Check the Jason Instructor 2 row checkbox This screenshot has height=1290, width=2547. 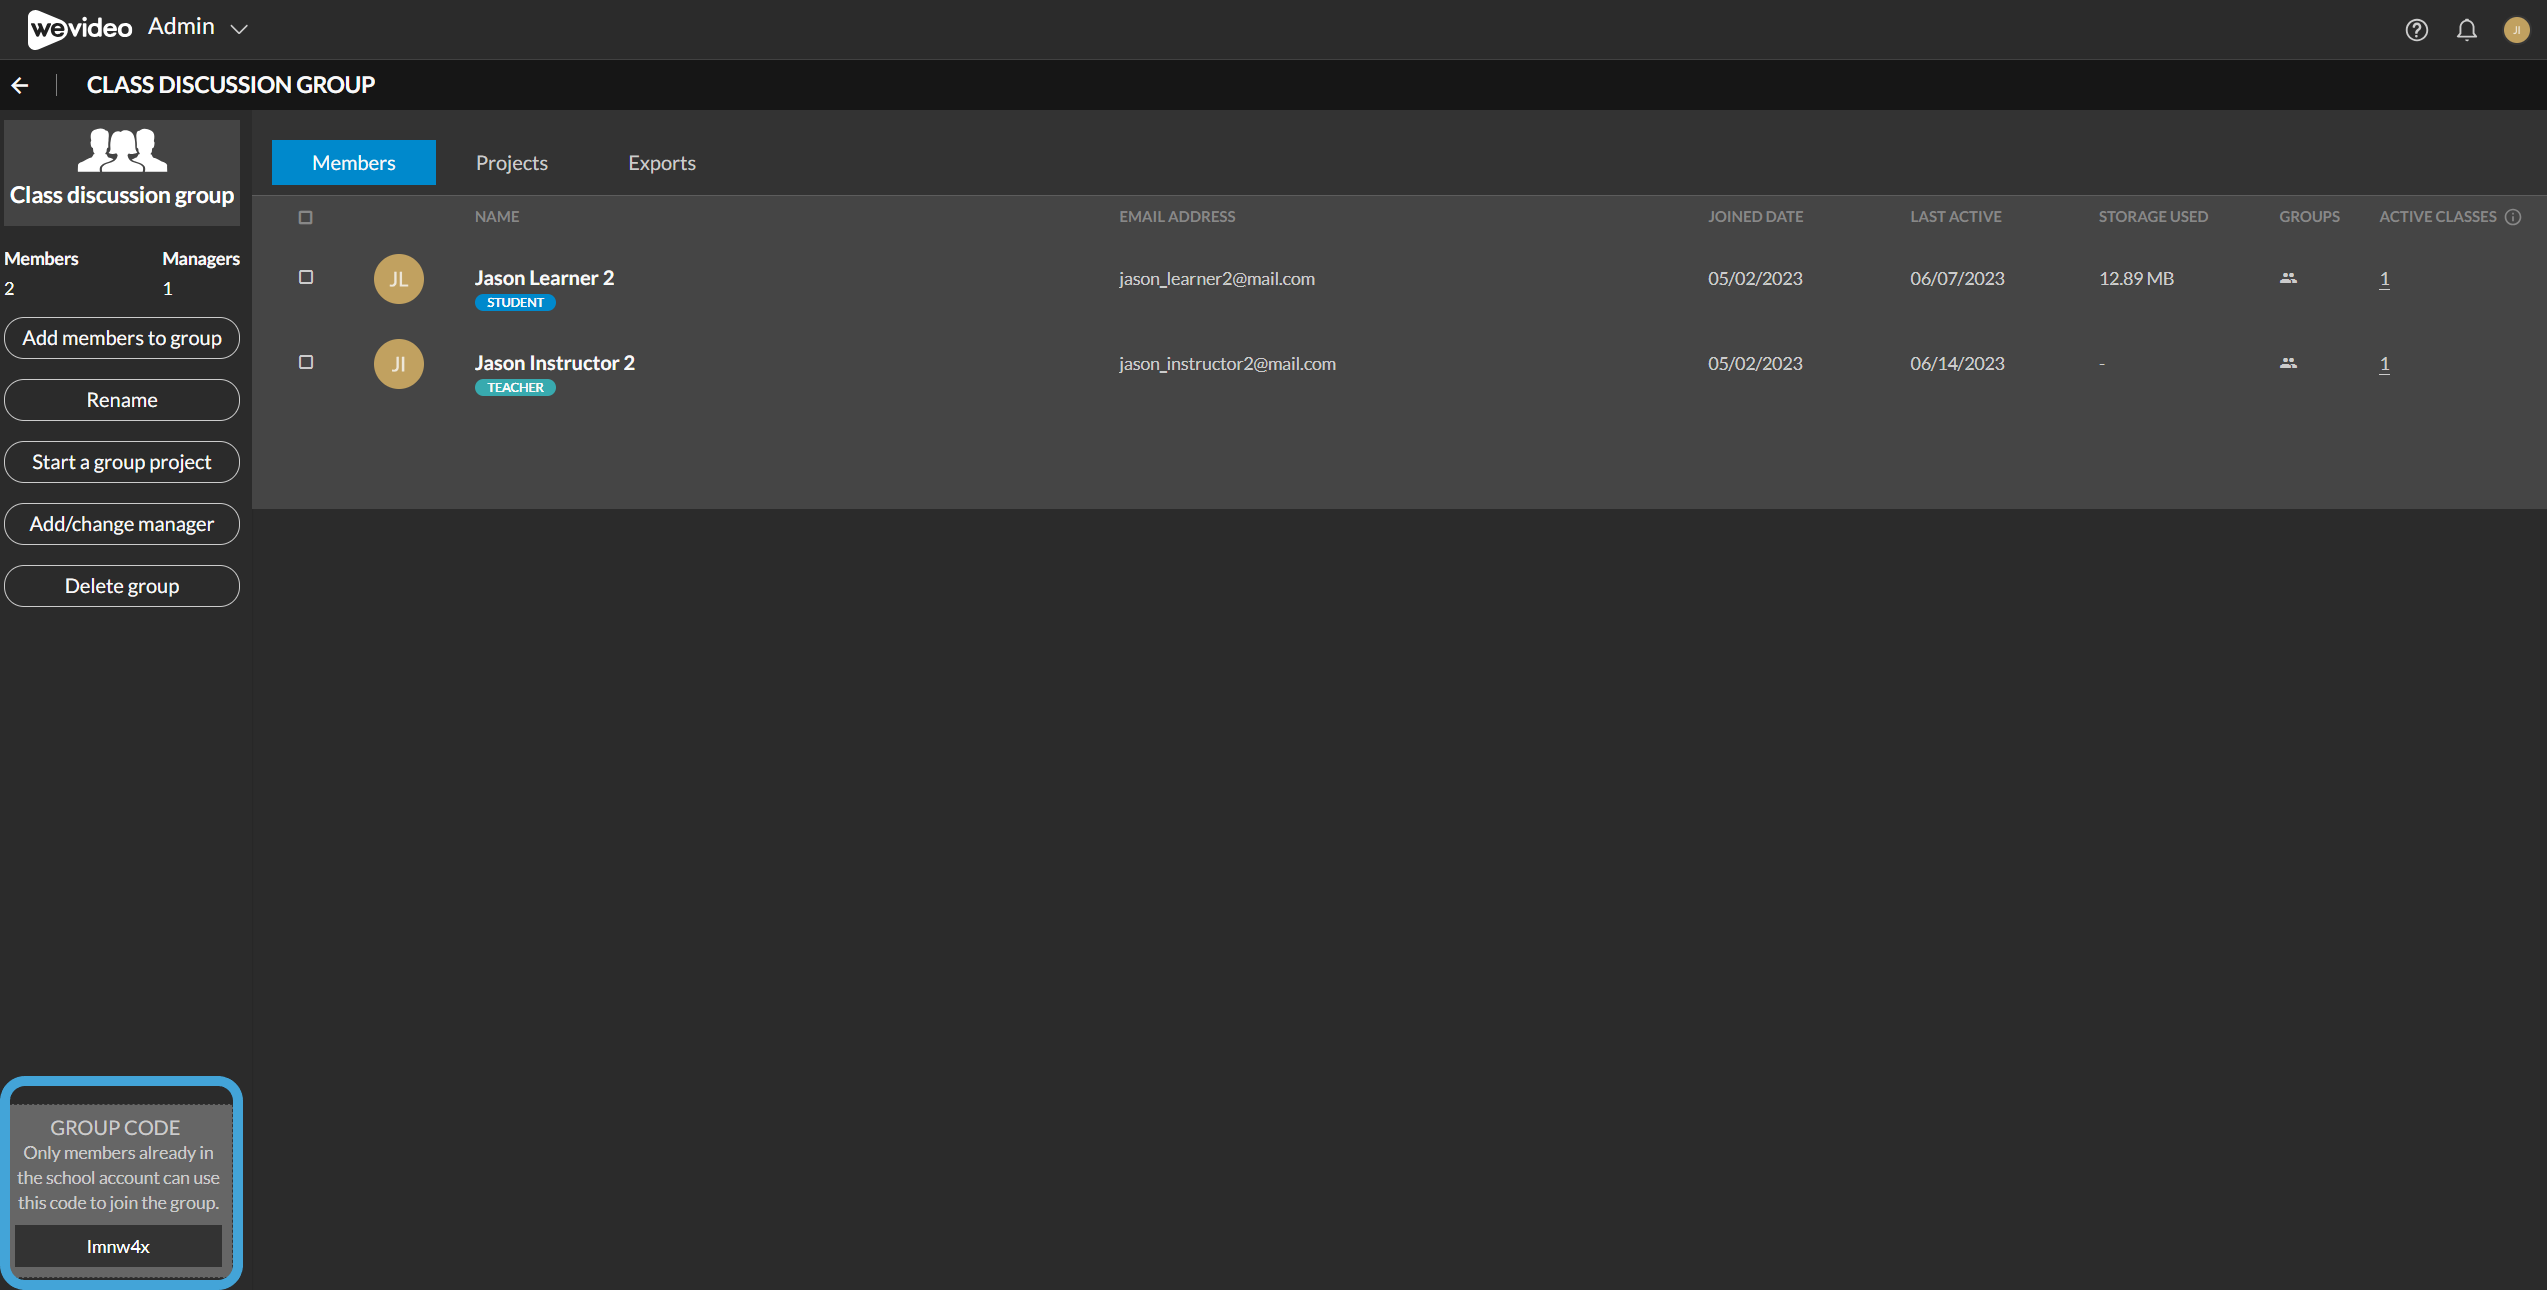coord(306,362)
